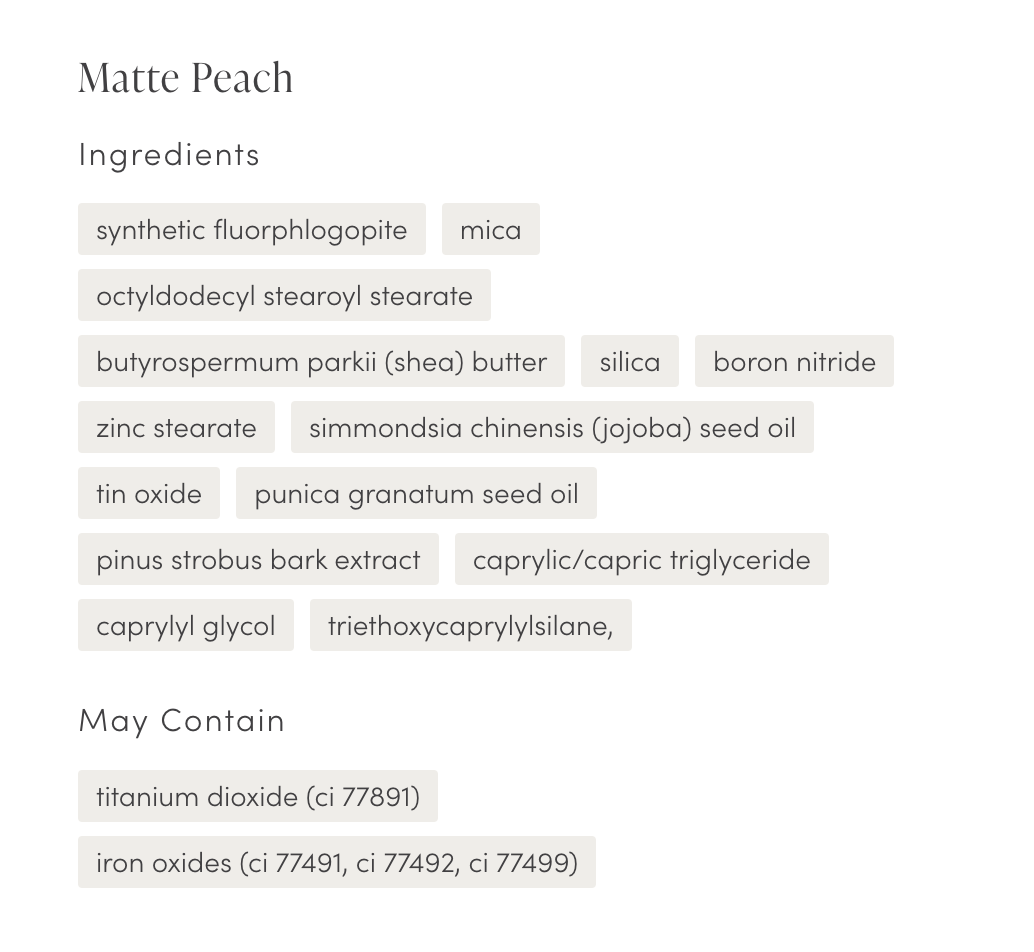
Task: Click the pinus strobus bark extract tag
Action: [258, 560]
